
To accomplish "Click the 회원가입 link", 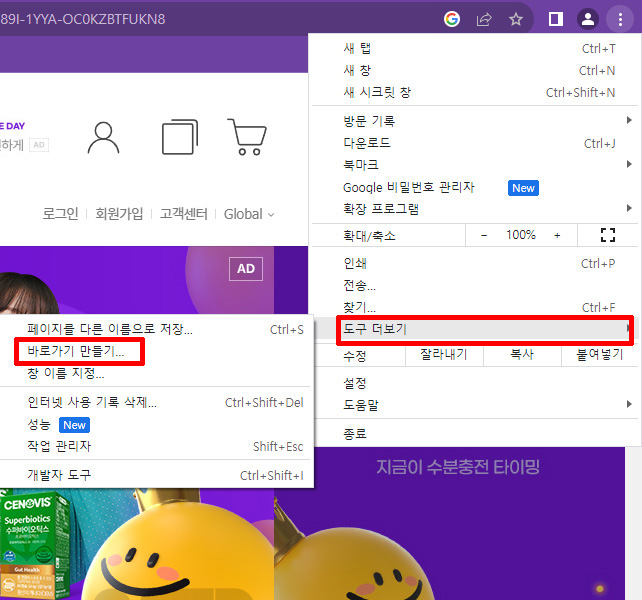I will [x=119, y=214].
